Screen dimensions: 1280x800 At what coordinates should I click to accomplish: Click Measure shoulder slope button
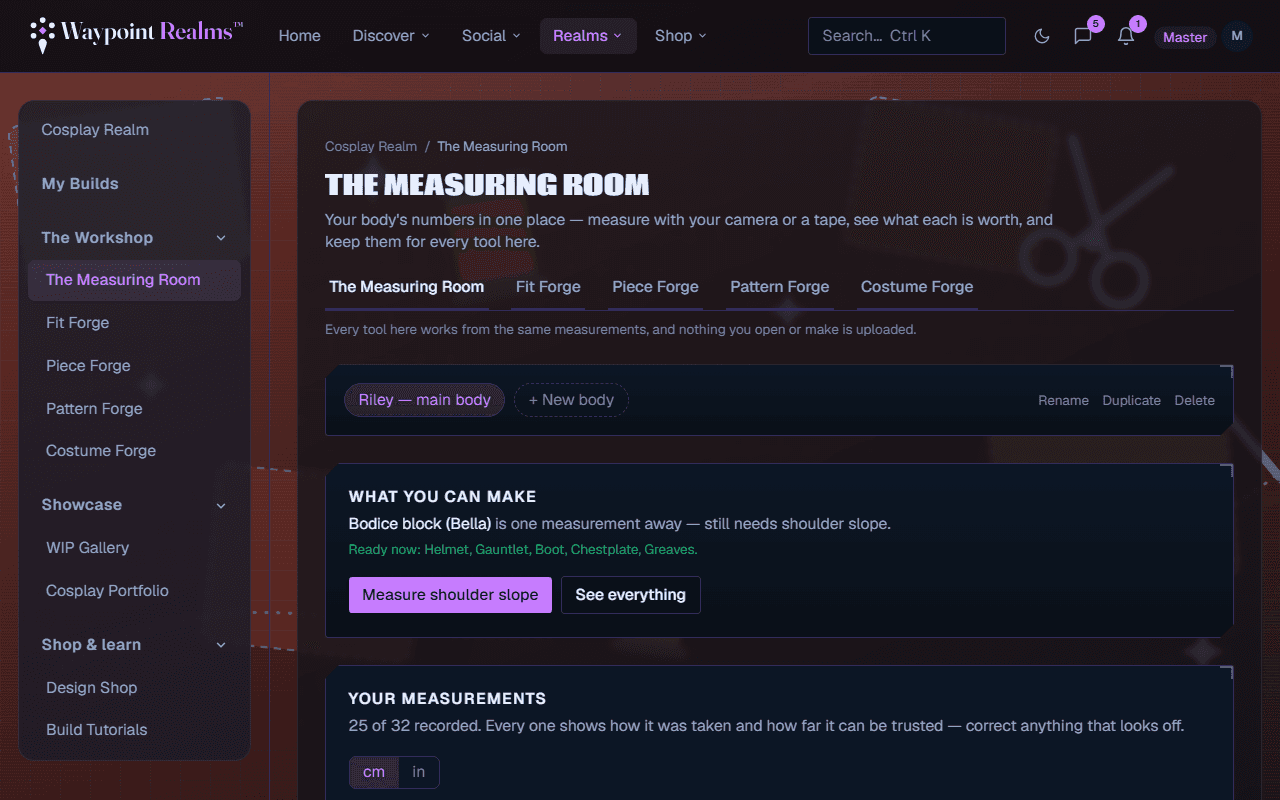(450, 595)
